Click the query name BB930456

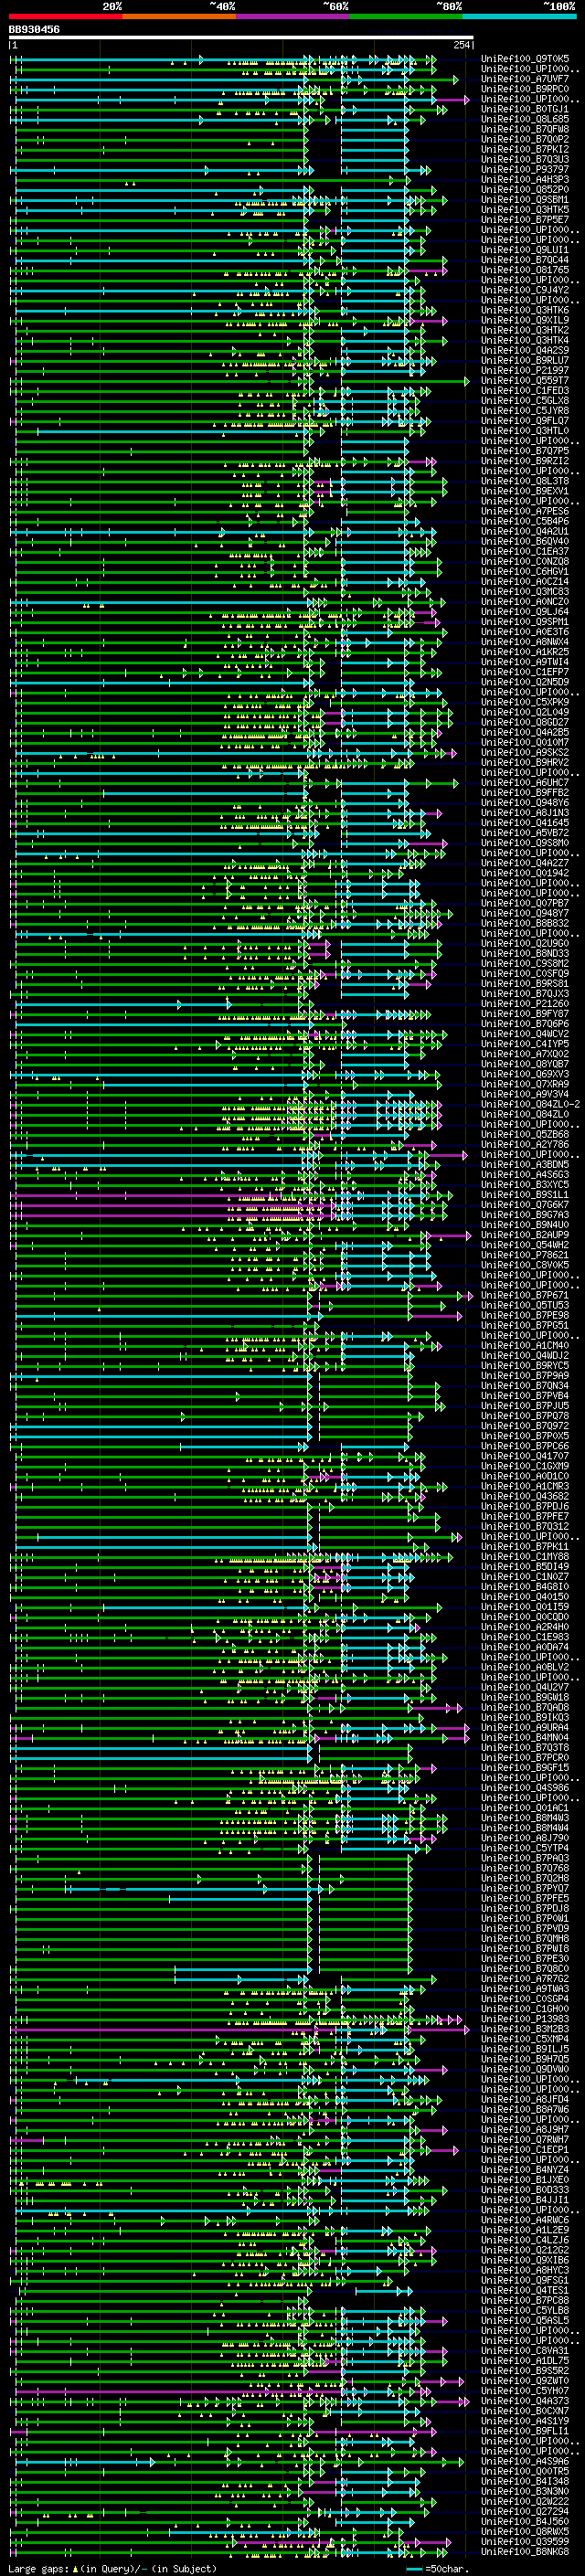(34, 30)
